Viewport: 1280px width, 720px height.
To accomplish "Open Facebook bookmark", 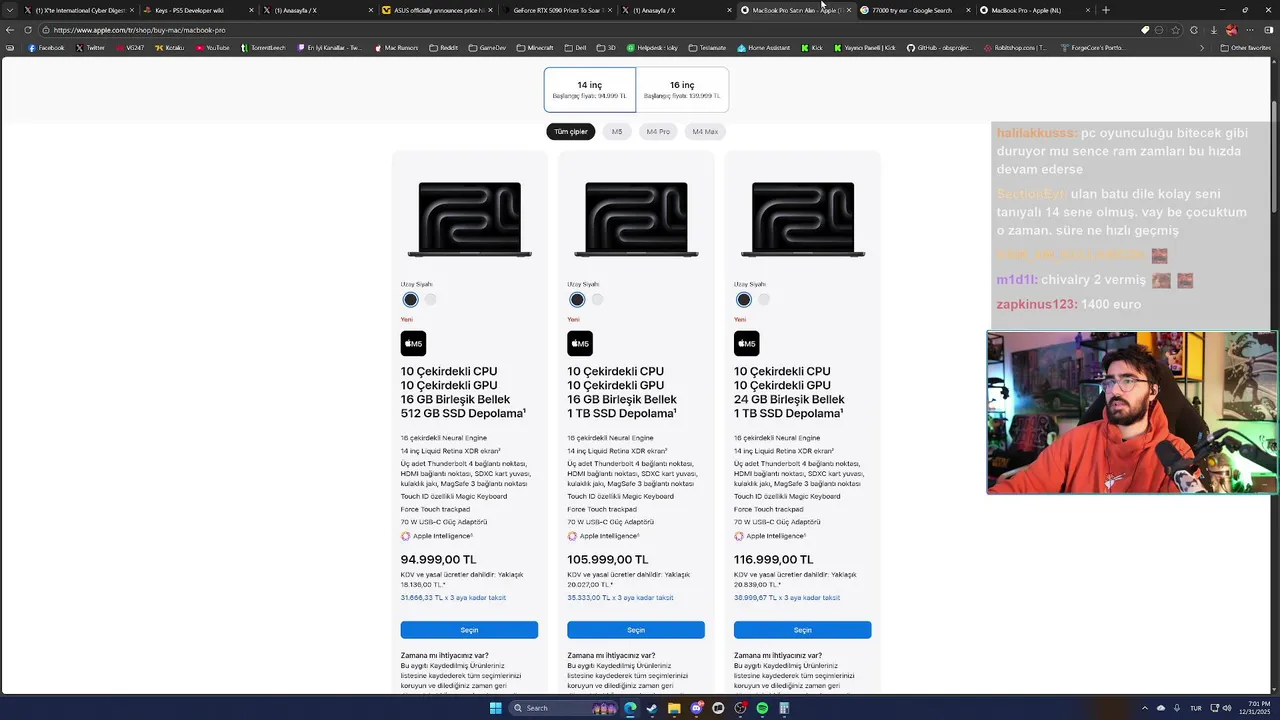I will tap(46, 48).
